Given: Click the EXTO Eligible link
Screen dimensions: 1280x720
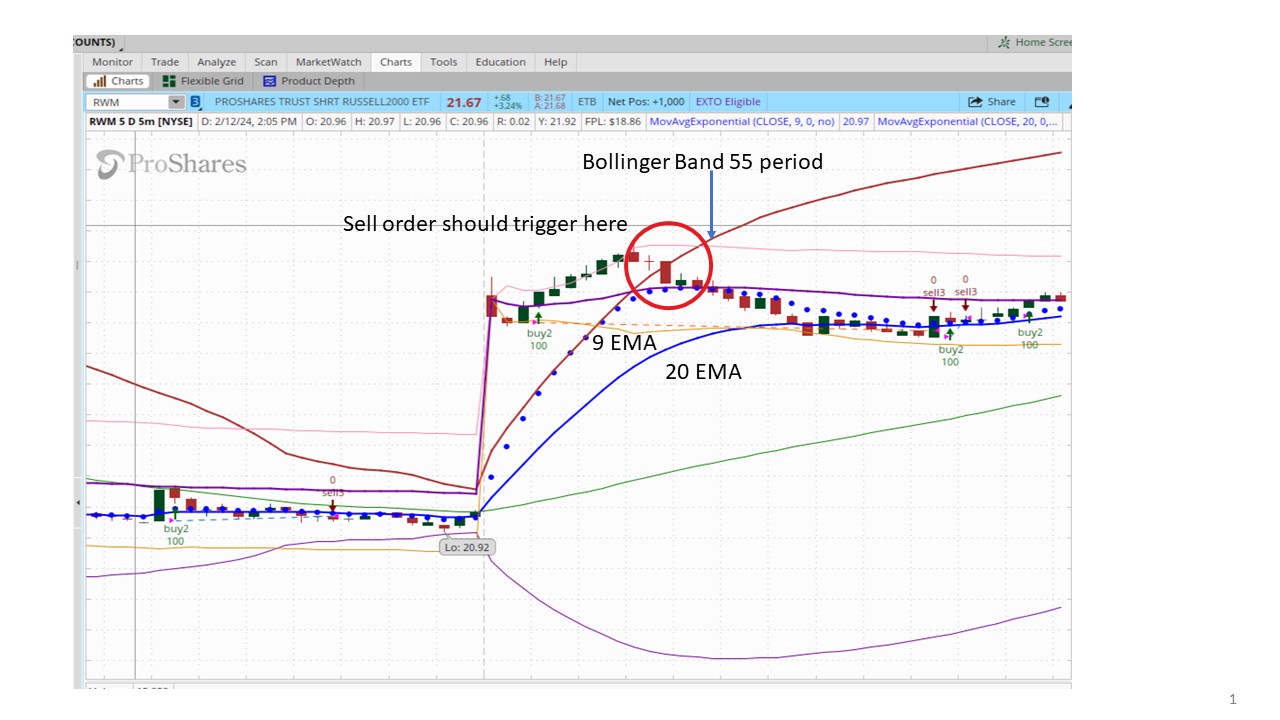Looking at the screenshot, I should (728, 102).
